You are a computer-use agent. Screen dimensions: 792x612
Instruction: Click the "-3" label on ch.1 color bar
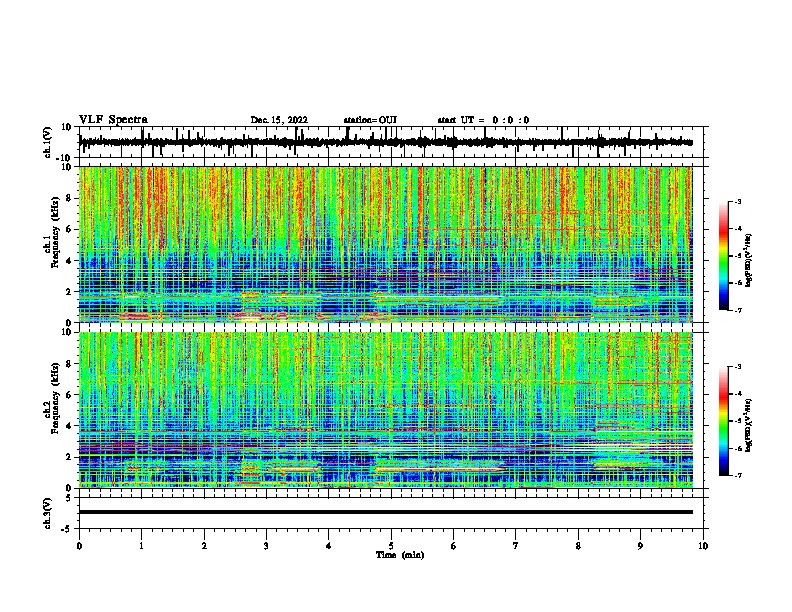[738, 201]
